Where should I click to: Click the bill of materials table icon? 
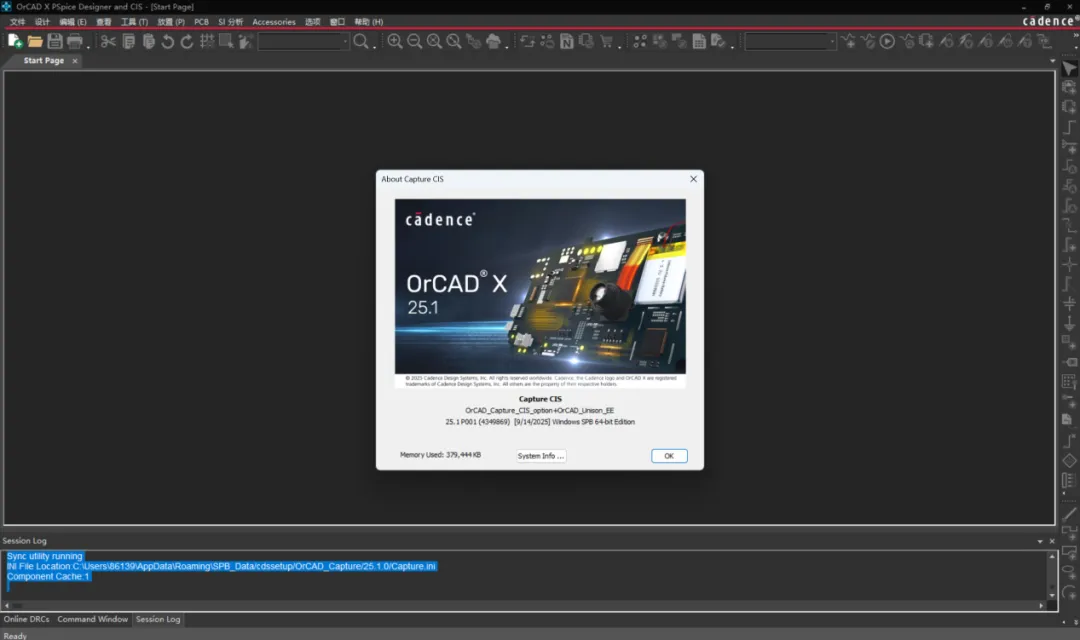pos(699,41)
